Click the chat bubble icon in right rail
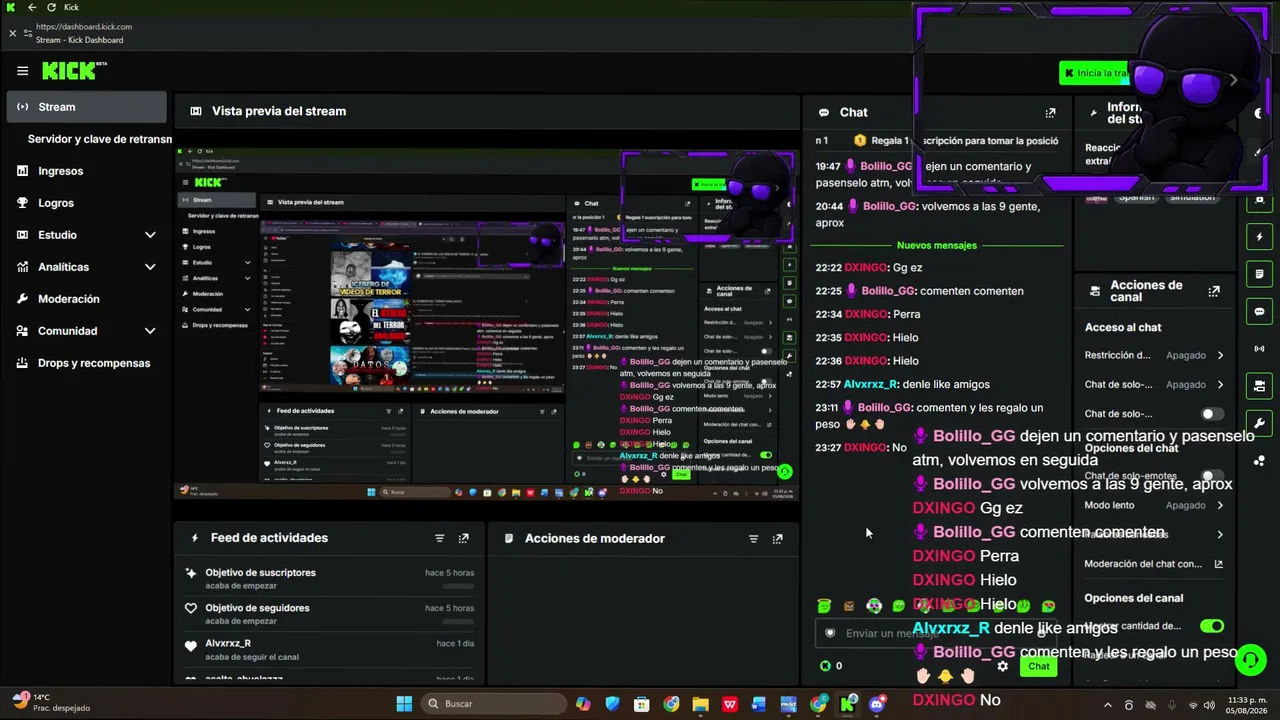This screenshot has height=720, width=1280. pos(1259,311)
